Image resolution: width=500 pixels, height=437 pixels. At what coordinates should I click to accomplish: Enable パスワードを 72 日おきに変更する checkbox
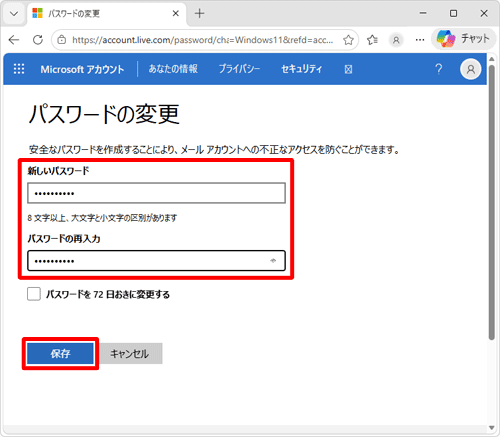pos(34,294)
